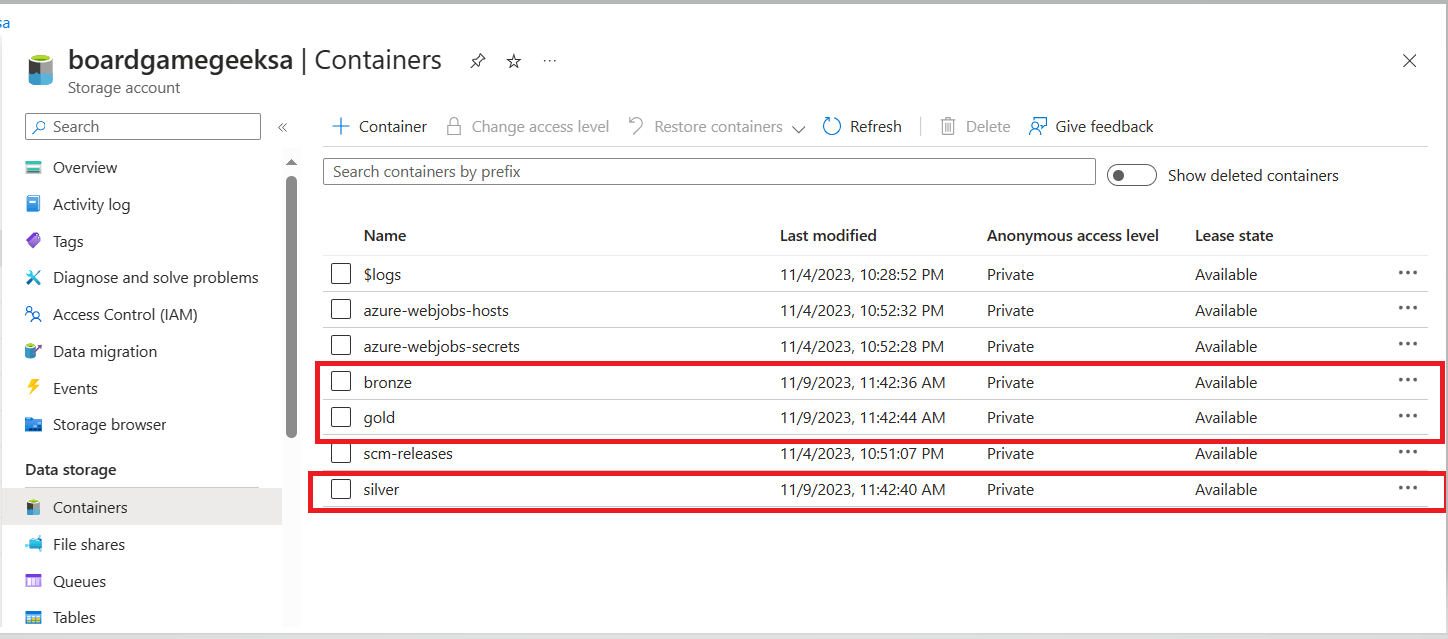Click the Storage browser icon

point(34,424)
